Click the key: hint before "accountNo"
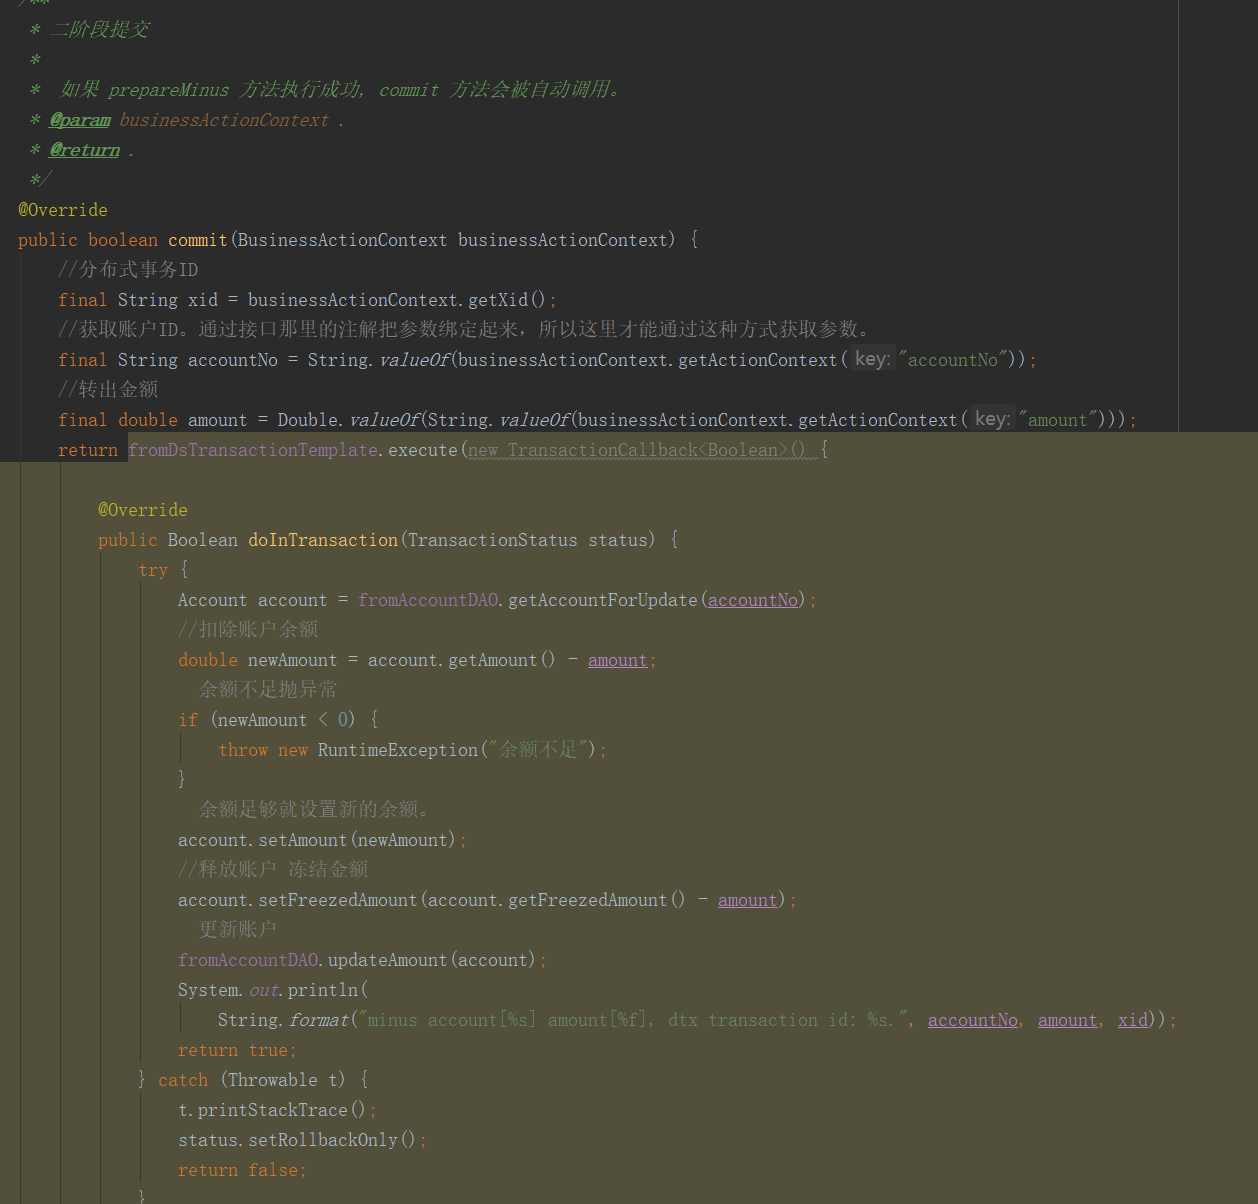The width and height of the screenshot is (1258, 1204). coord(873,359)
